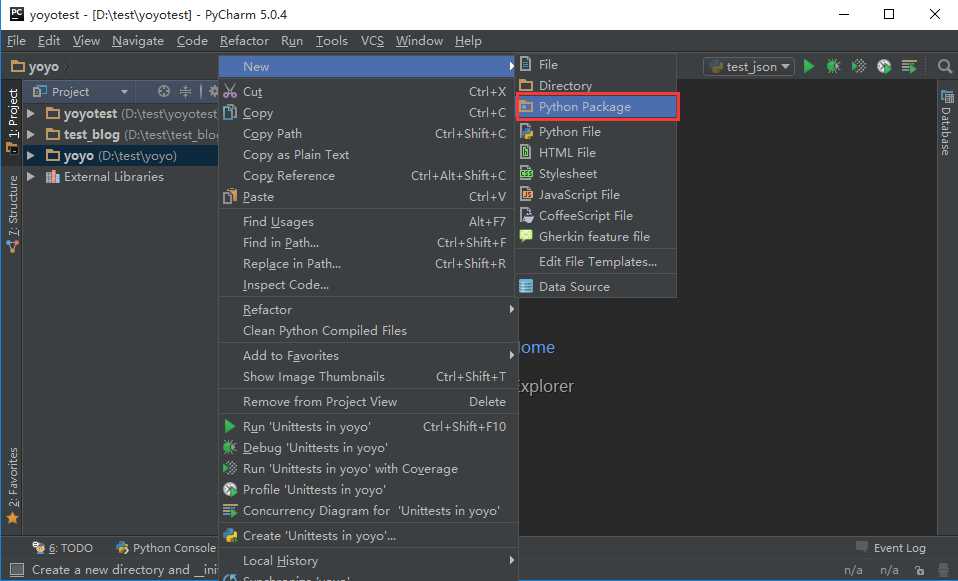The image size is (958, 581).
Task: Click the green Run button in toolbar
Action: [x=809, y=66]
